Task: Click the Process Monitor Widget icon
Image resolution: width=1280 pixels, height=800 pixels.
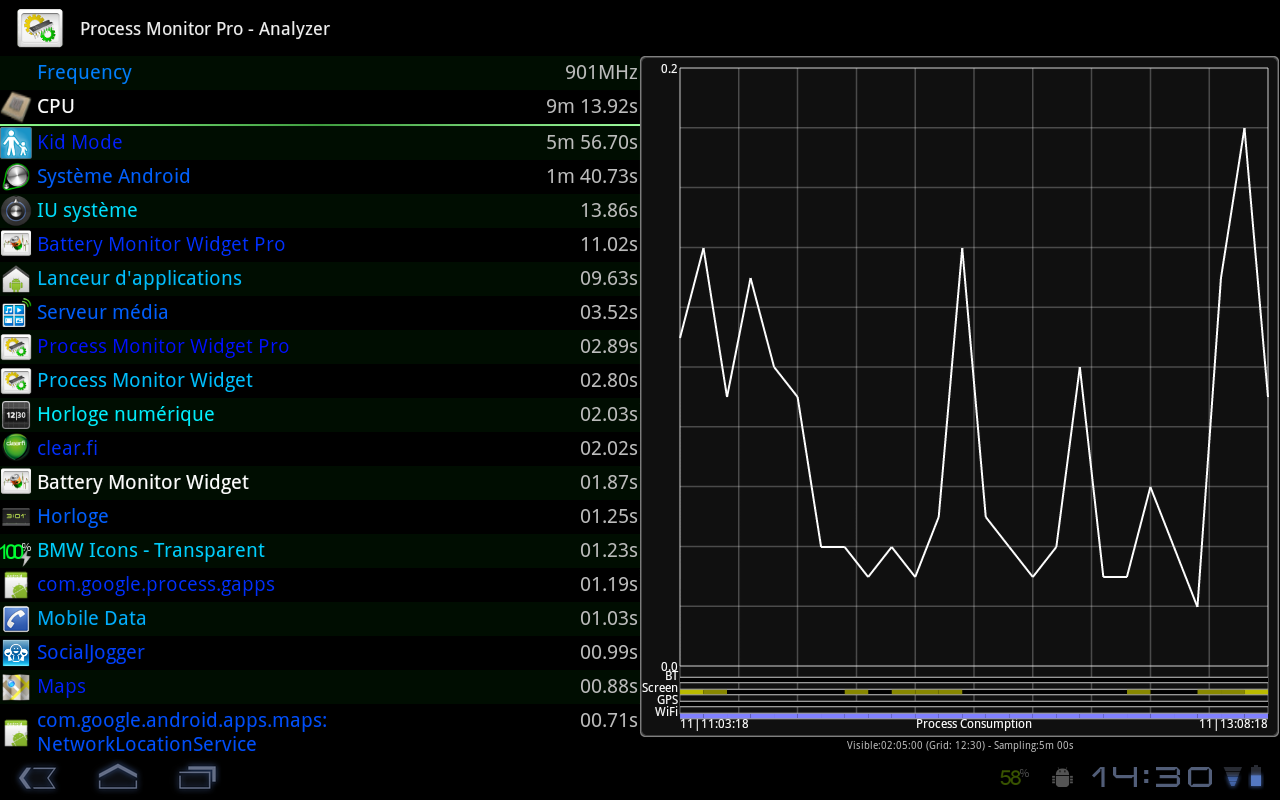Action: tap(16, 381)
